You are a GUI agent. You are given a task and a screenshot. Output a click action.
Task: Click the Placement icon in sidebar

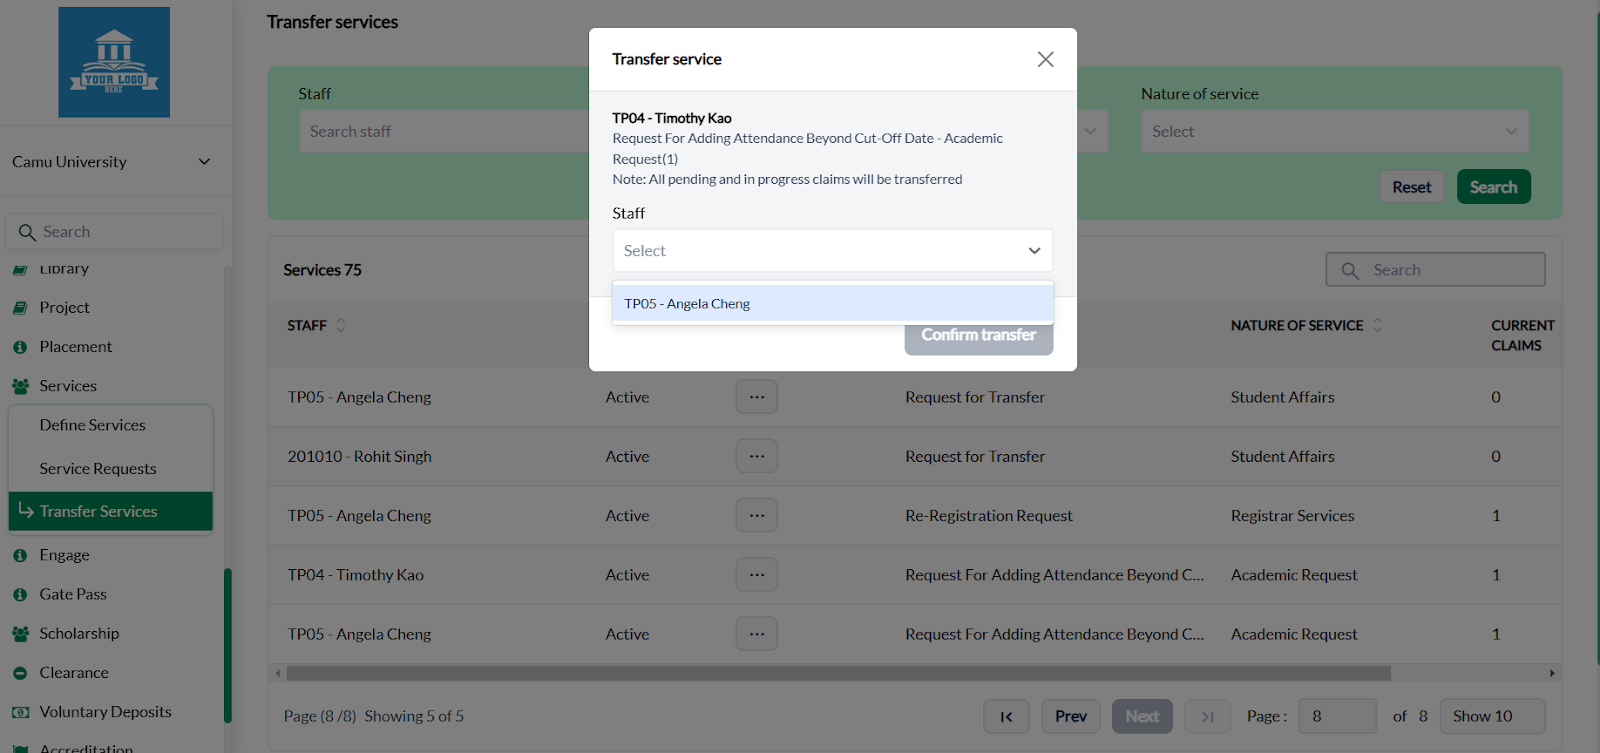tap(20, 347)
